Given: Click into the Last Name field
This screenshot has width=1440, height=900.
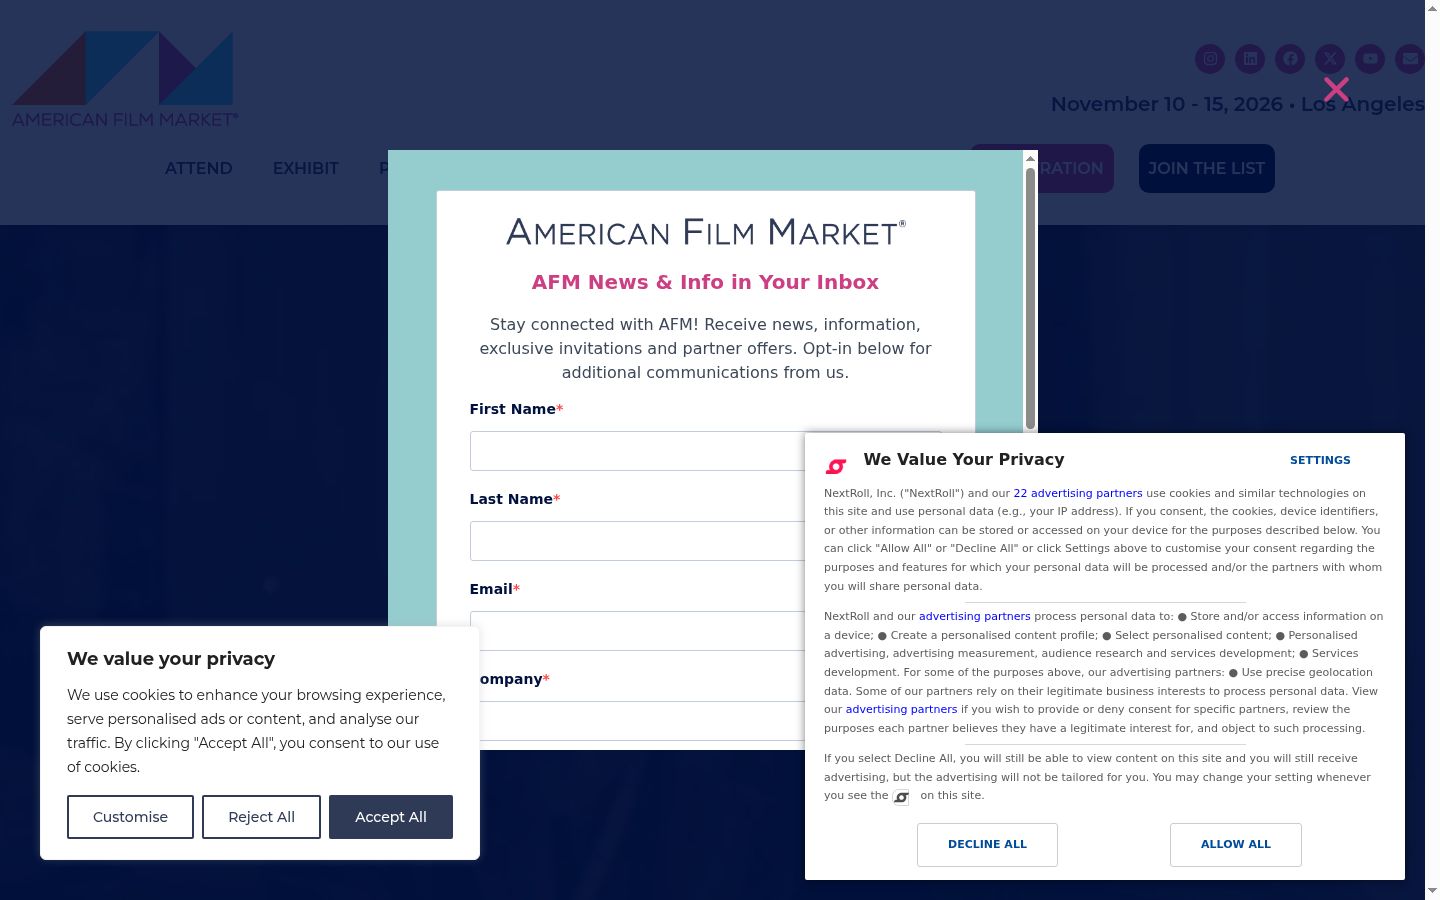Looking at the screenshot, I should click(637, 541).
